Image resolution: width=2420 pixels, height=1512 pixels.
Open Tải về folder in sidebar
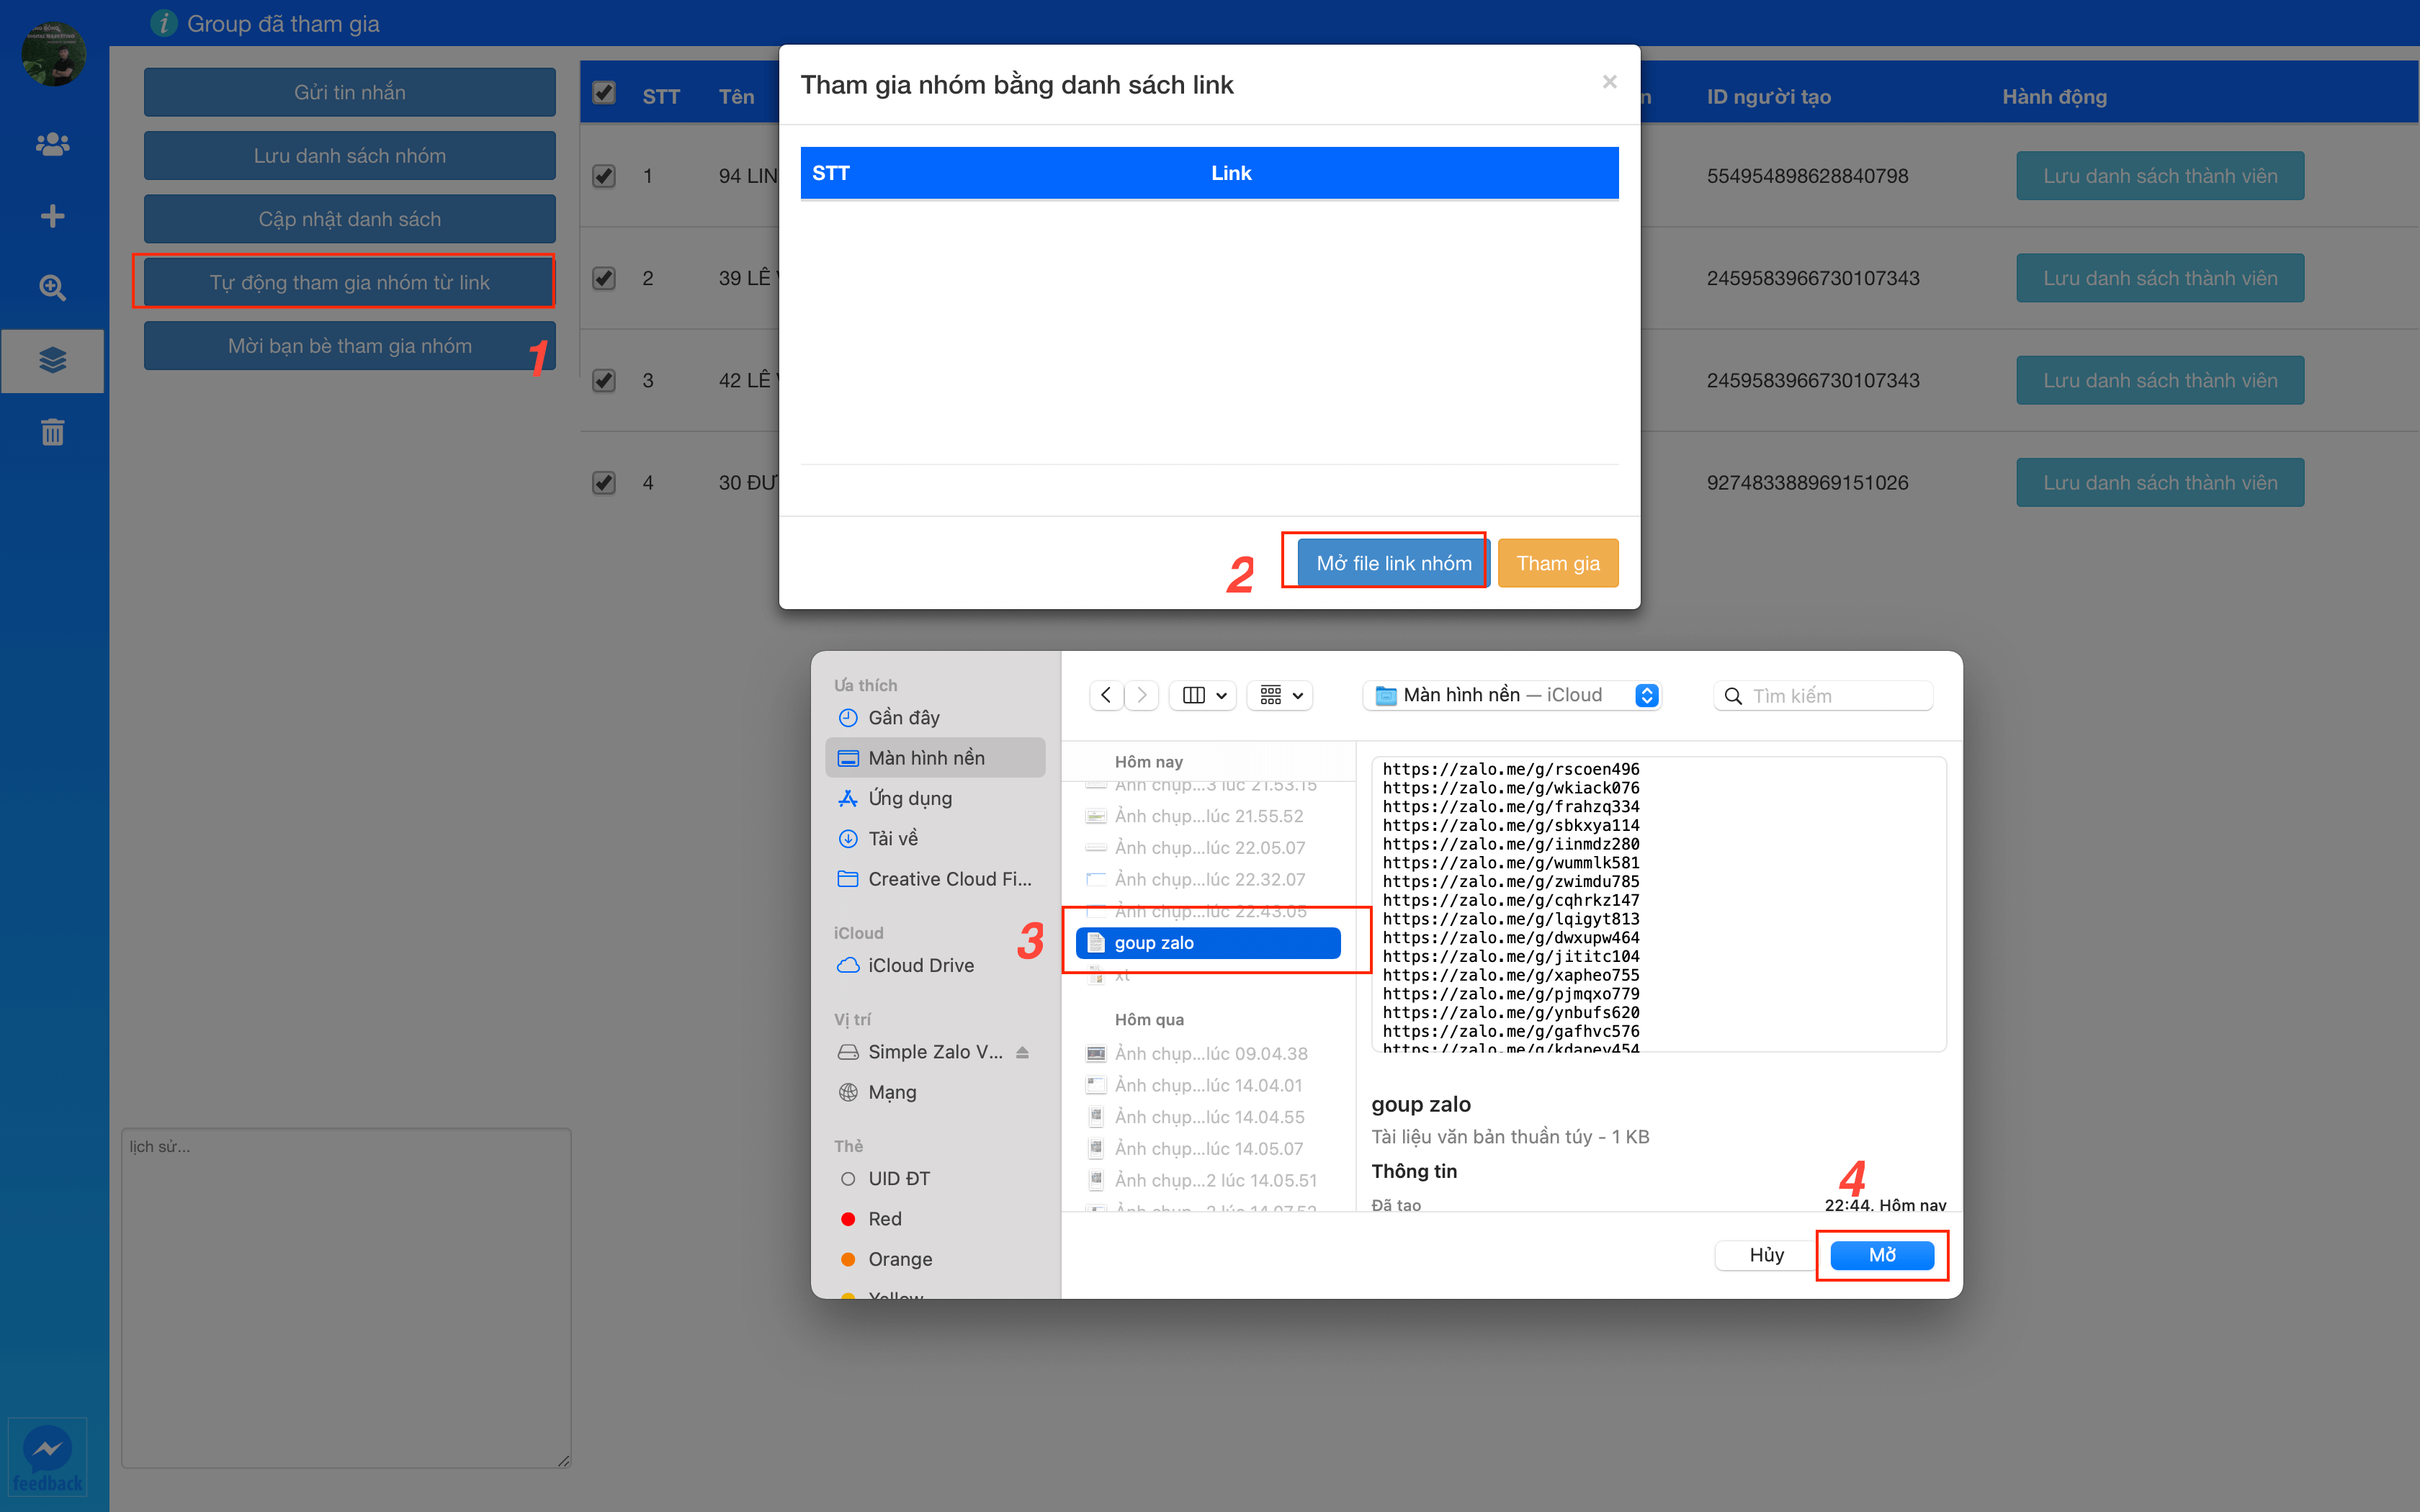(892, 838)
